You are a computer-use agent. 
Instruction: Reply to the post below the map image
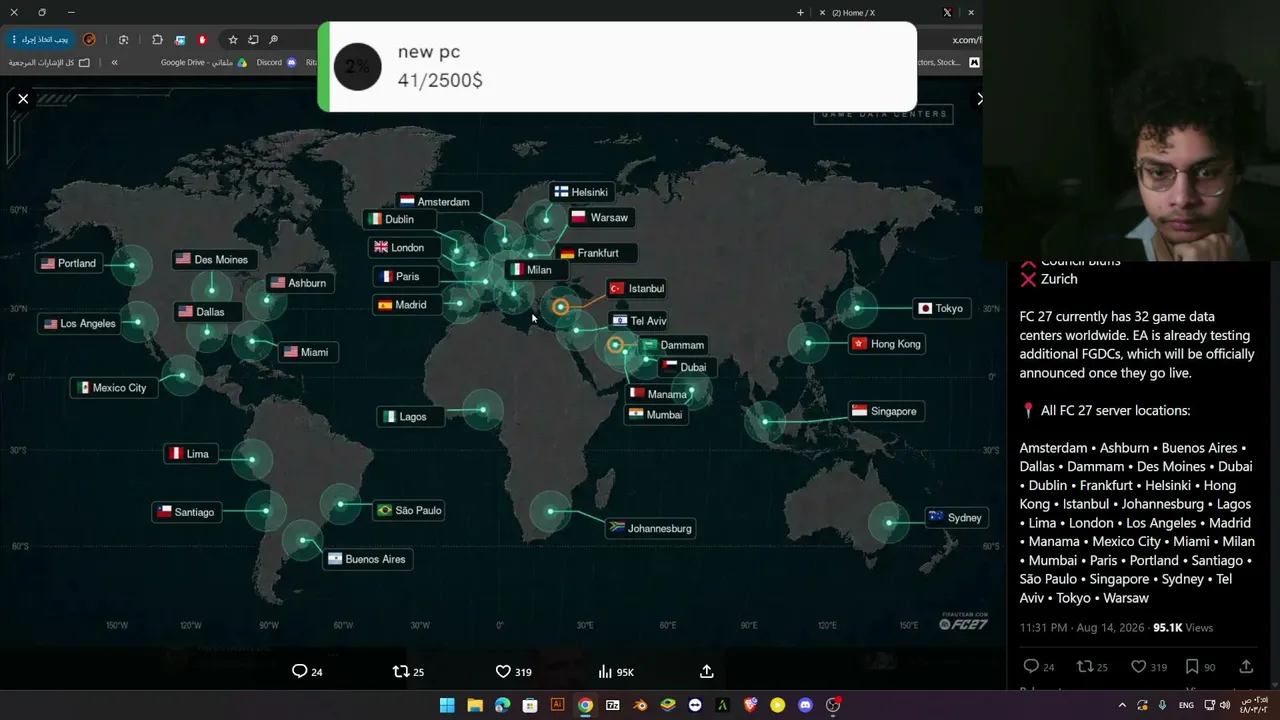pos(307,671)
